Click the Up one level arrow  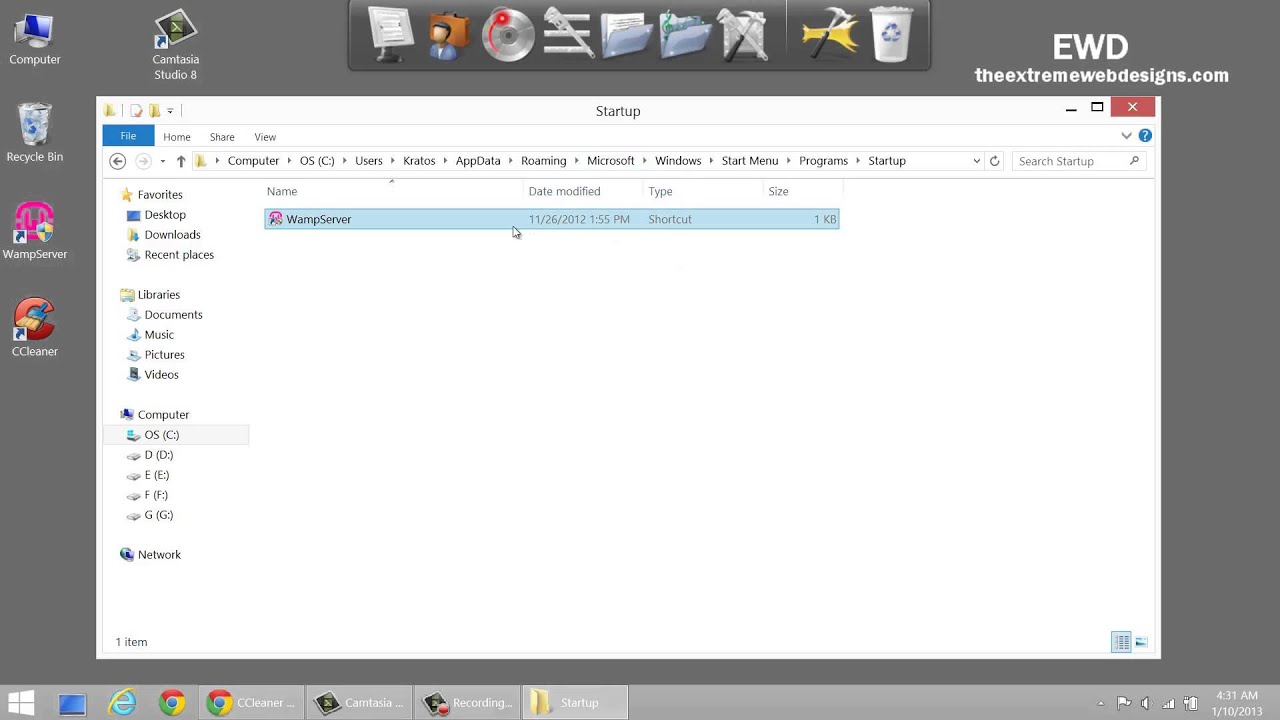click(x=181, y=161)
